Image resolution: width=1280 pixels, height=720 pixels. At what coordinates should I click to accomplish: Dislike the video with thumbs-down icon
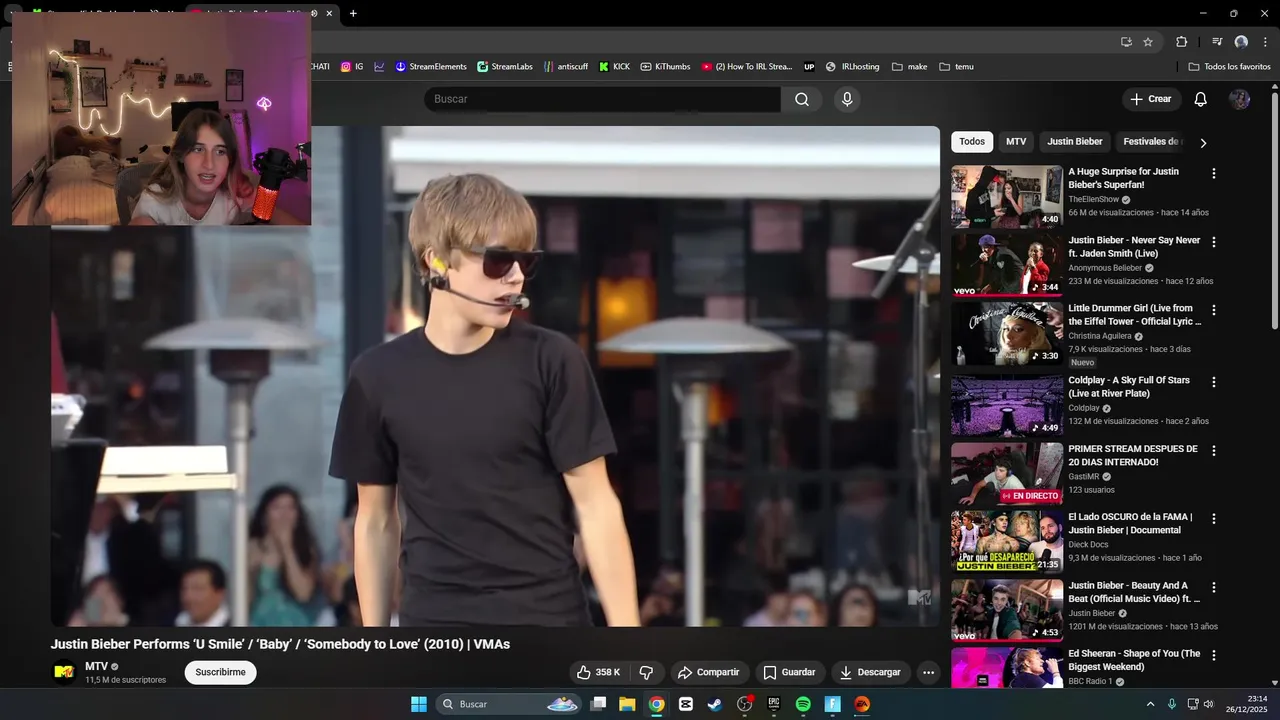pyautogui.click(x=646, y=672)
